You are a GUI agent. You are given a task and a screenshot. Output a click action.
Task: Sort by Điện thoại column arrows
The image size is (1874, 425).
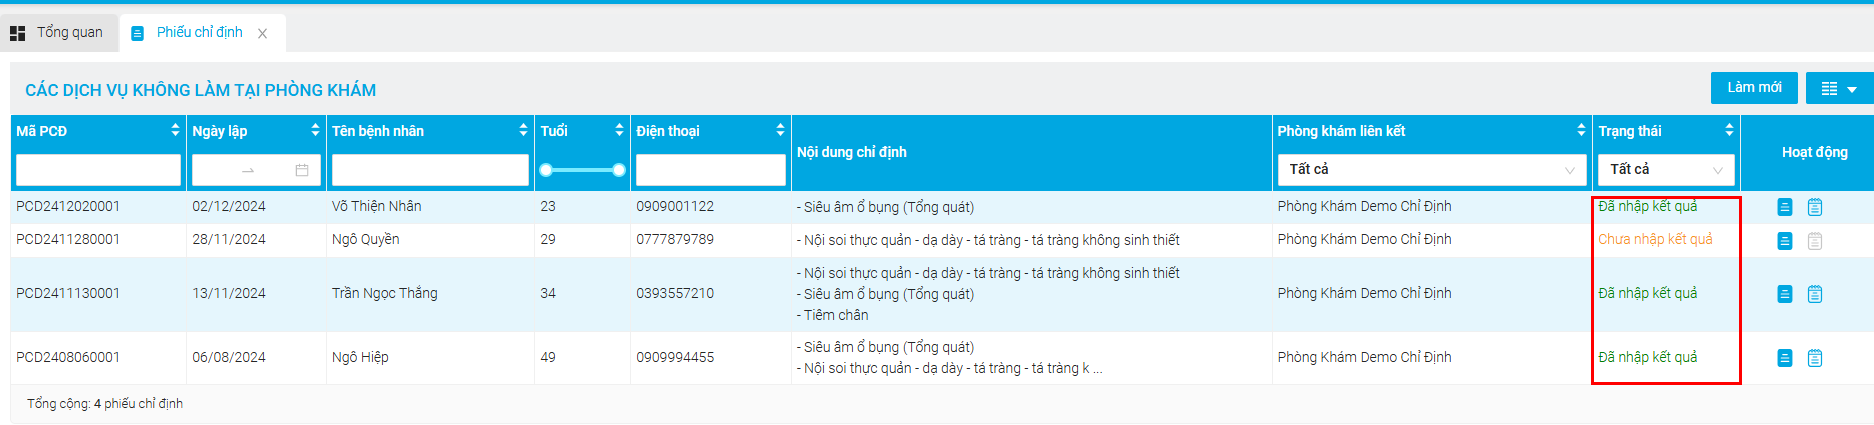[x=780, y=130]
